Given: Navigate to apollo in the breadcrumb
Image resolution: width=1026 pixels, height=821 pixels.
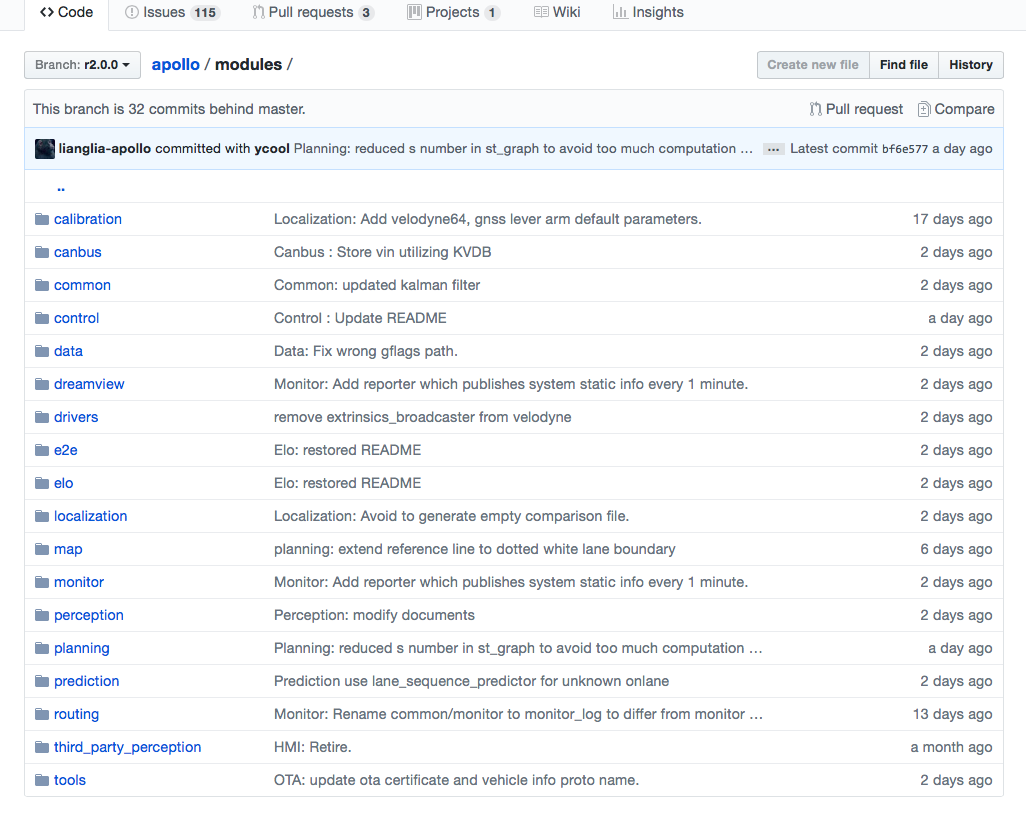Looking at the screenshot, I should pyautogui.click(x=176, y=65).
